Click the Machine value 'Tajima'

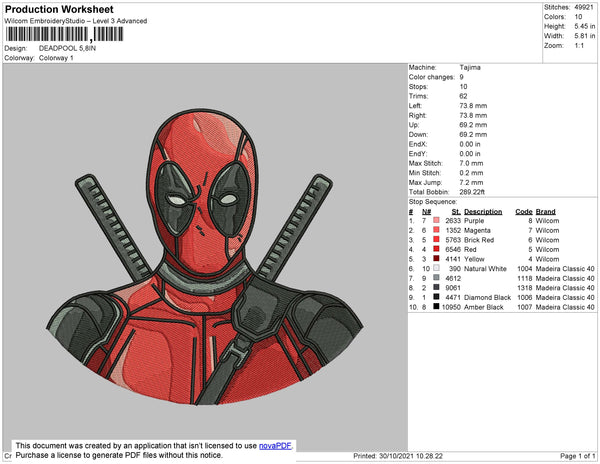click(x=470, y=67)
